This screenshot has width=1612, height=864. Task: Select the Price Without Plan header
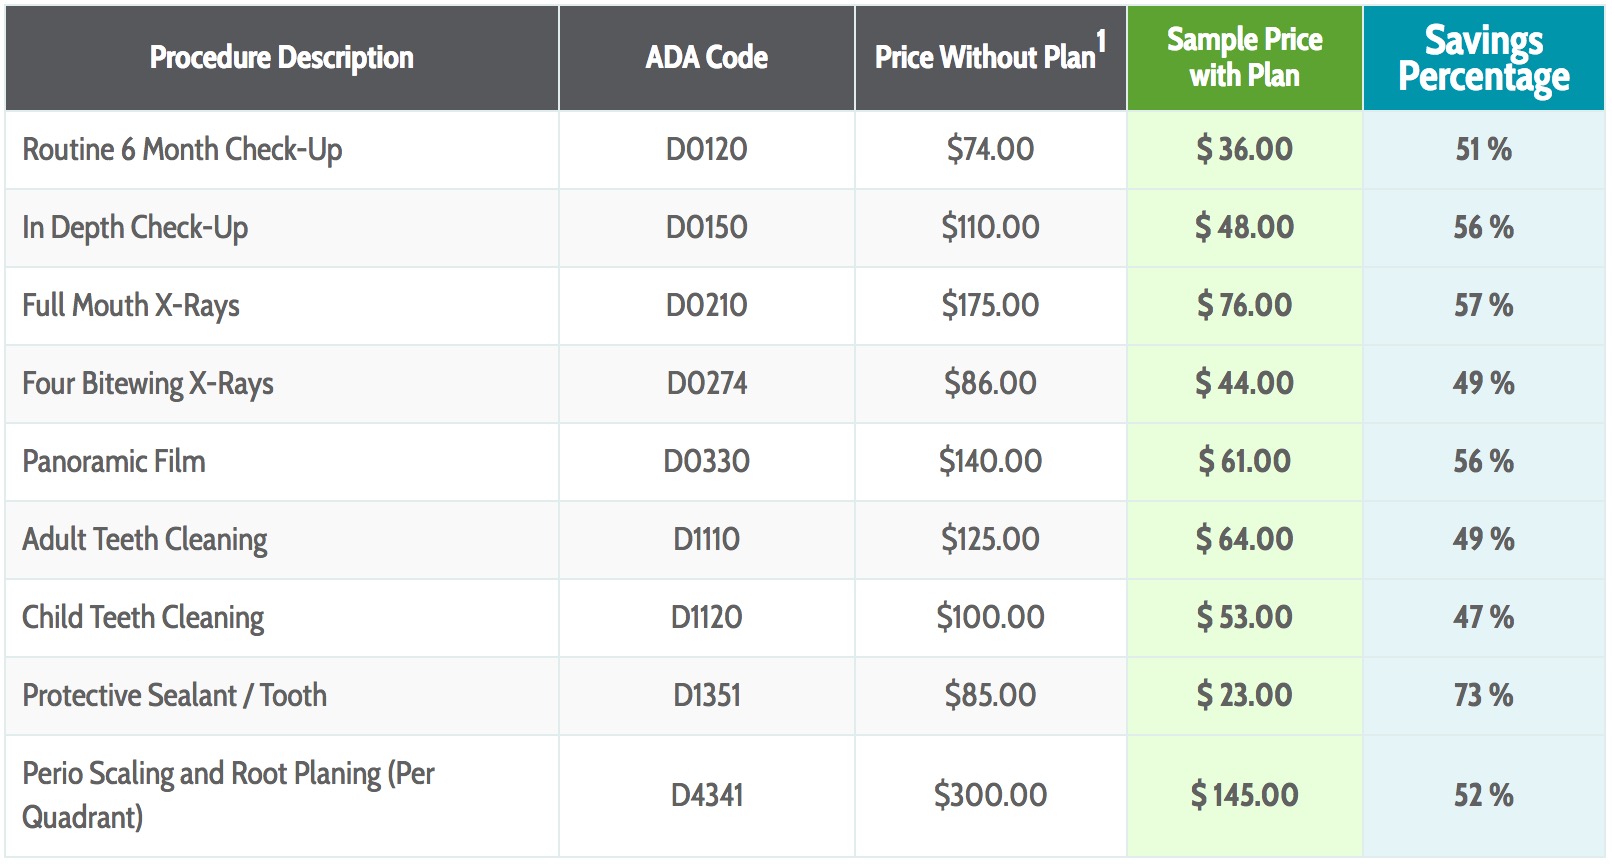[989, 57]
